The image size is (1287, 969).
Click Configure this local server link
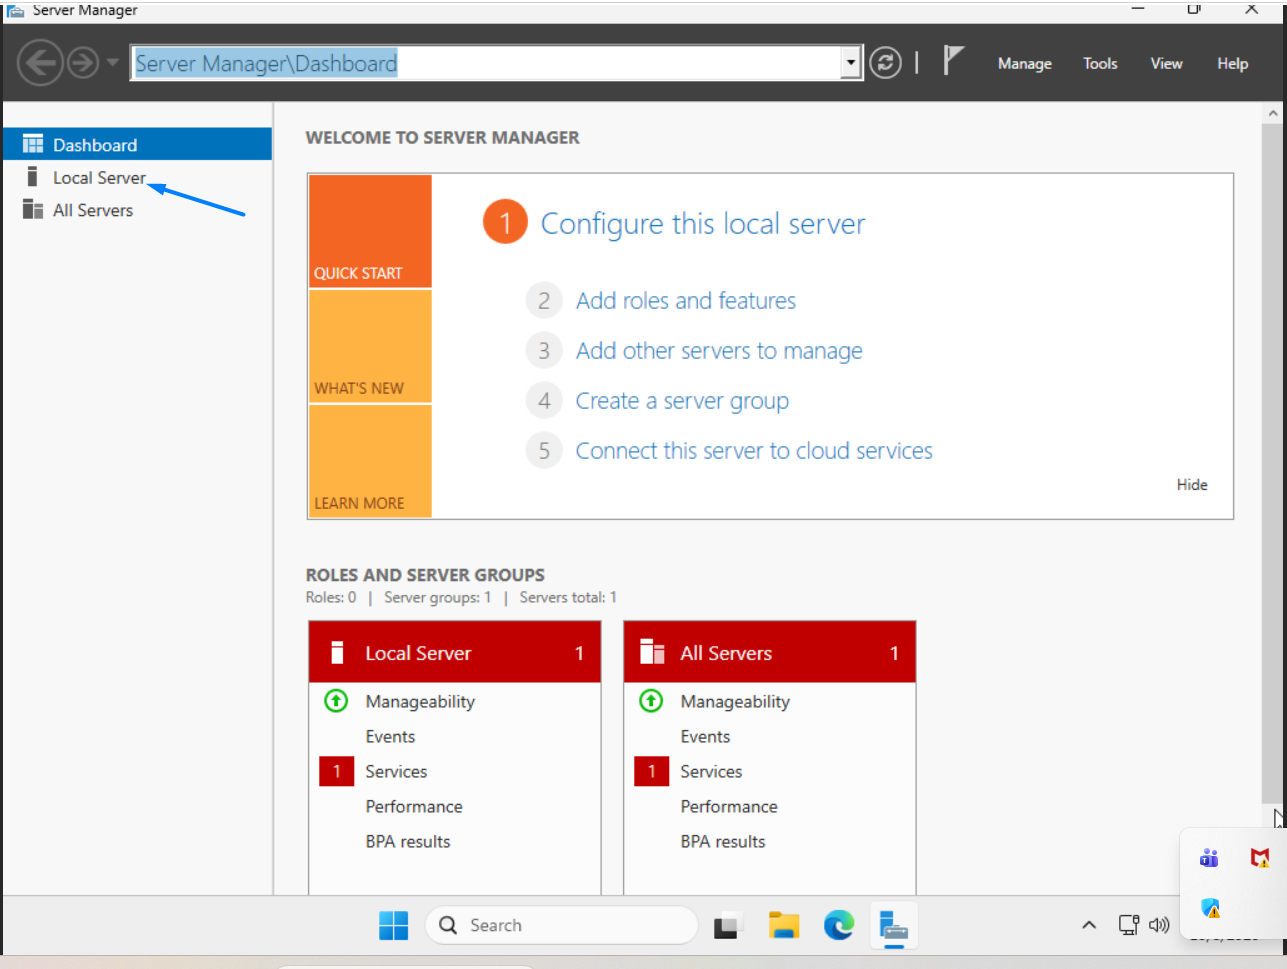click(x=703, y=223)
